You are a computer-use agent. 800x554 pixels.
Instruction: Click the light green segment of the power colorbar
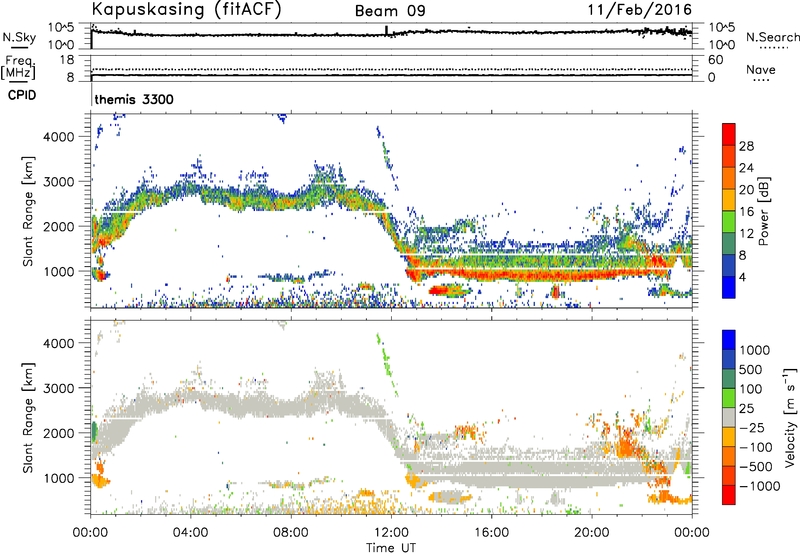point(729,222)
